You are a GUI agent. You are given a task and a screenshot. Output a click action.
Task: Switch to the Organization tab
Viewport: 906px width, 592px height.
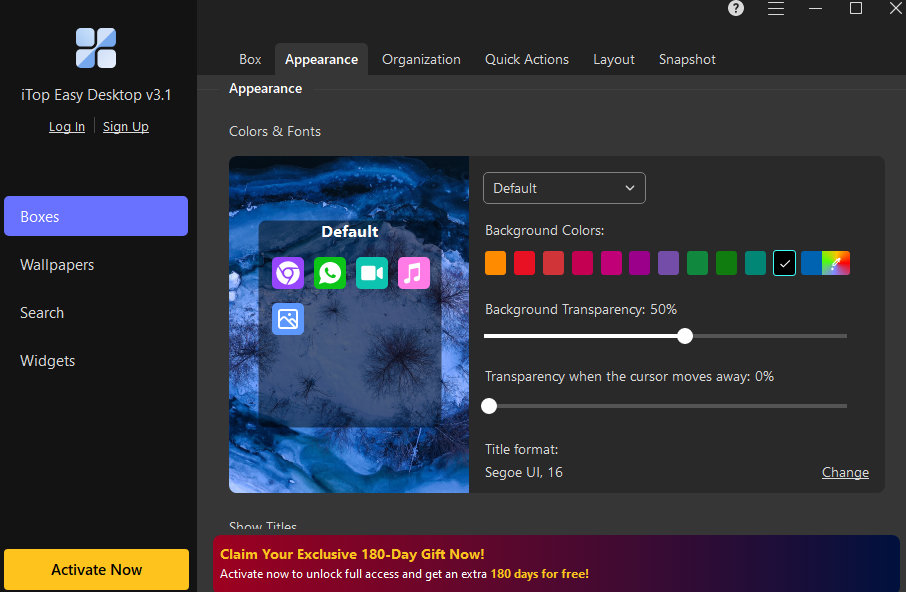click(x=420, y=59)
